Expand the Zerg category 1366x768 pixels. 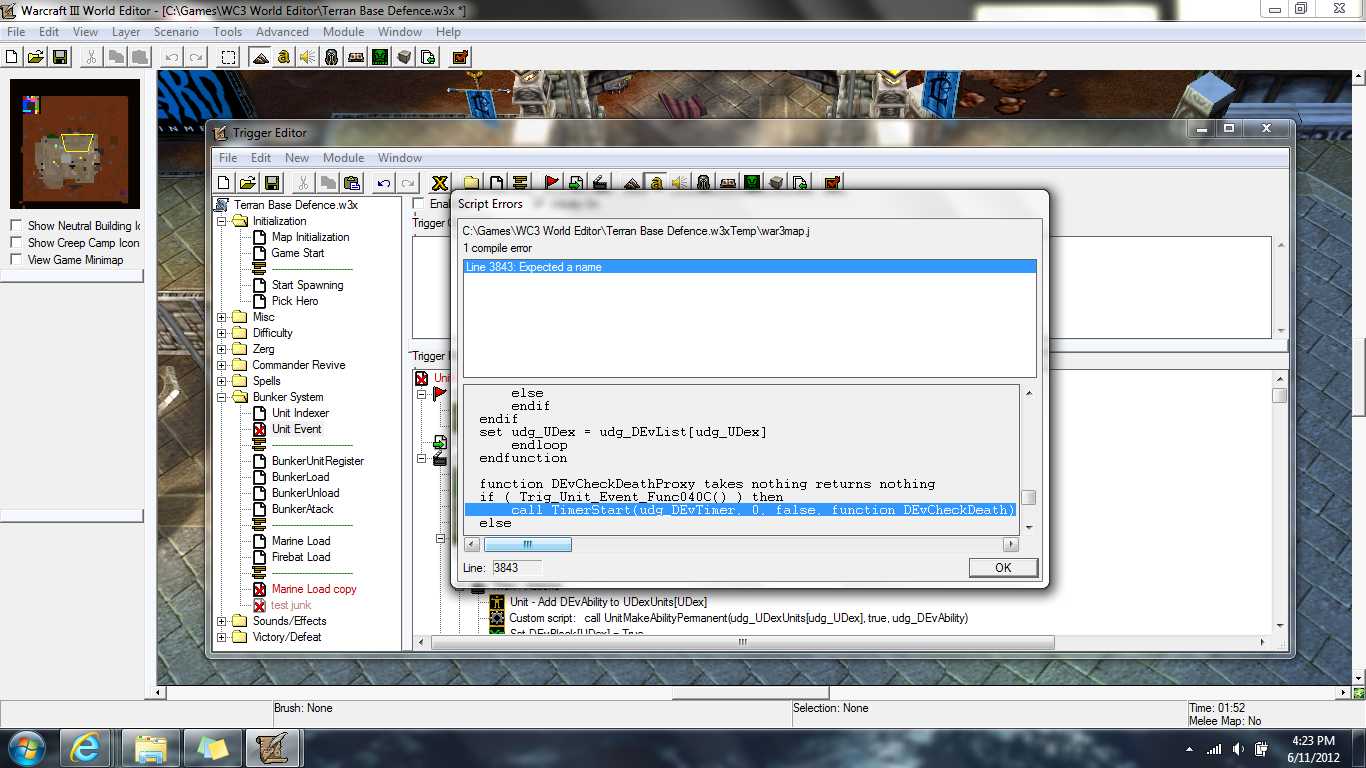pos(222,349)
